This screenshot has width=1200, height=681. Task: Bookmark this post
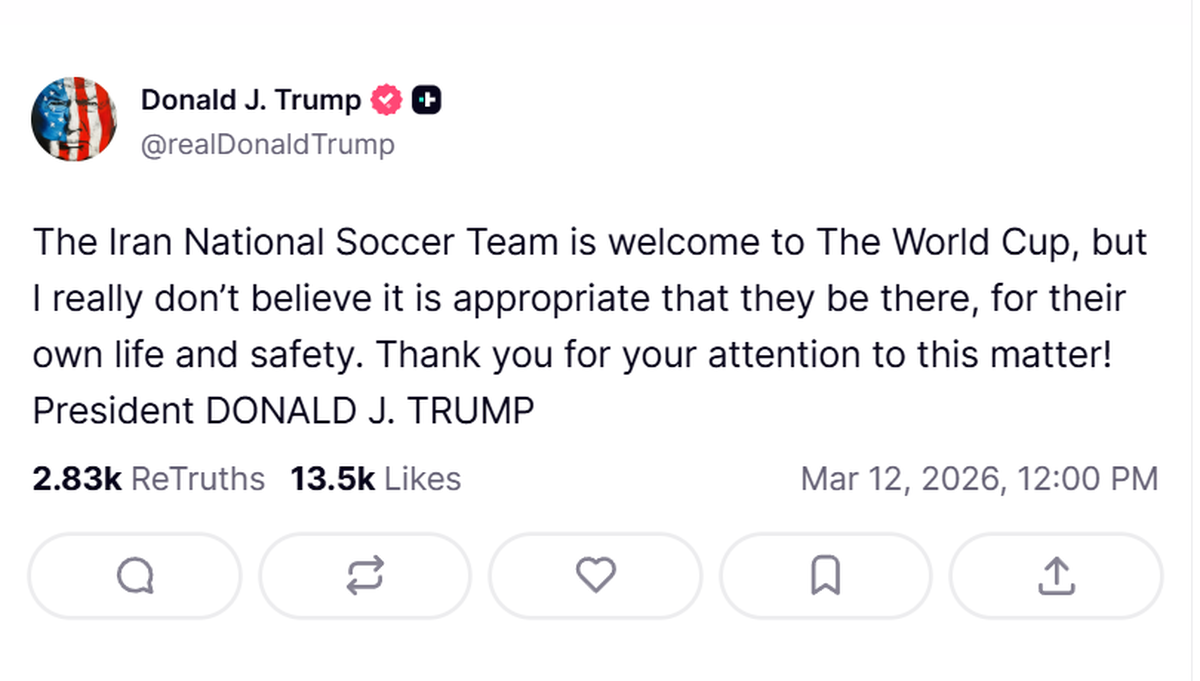pos(825,575)
